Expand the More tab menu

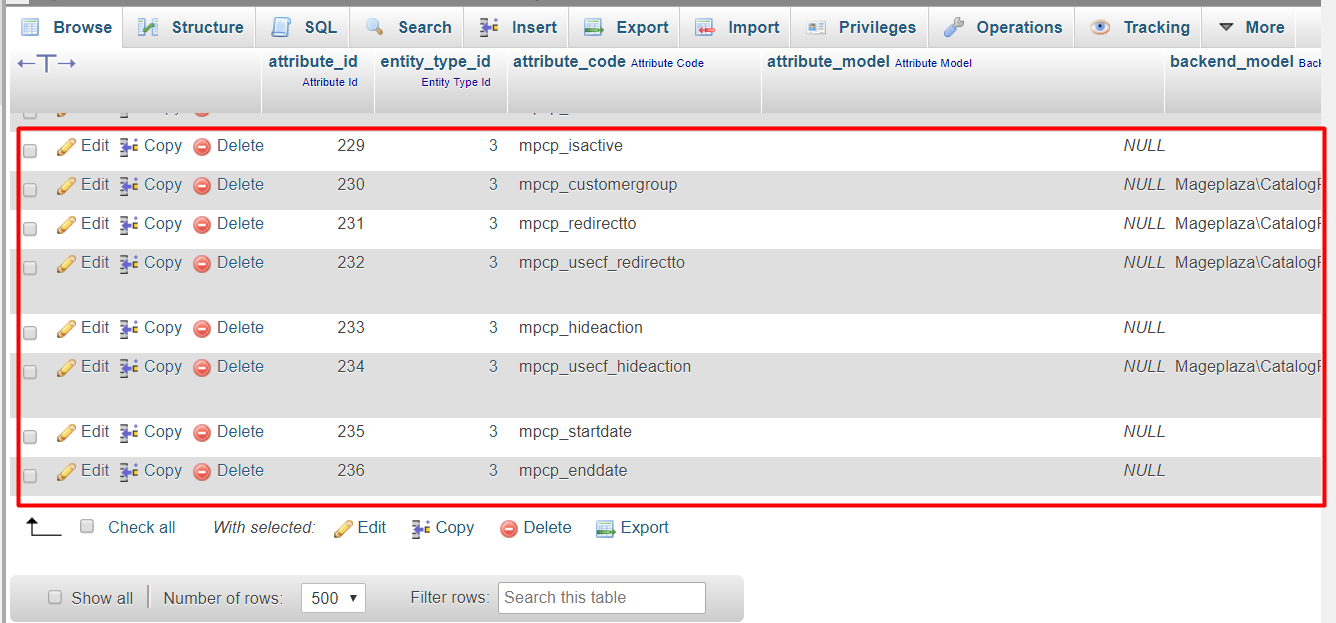click(x=1251, y=27)
